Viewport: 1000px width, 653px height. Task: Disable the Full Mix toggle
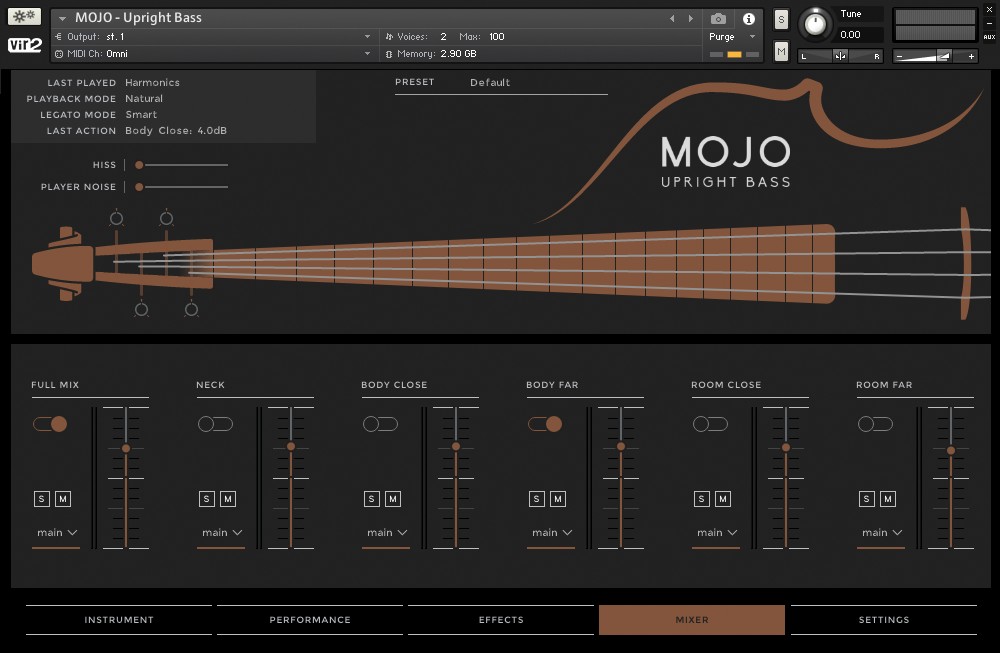(x=50, y=424)
